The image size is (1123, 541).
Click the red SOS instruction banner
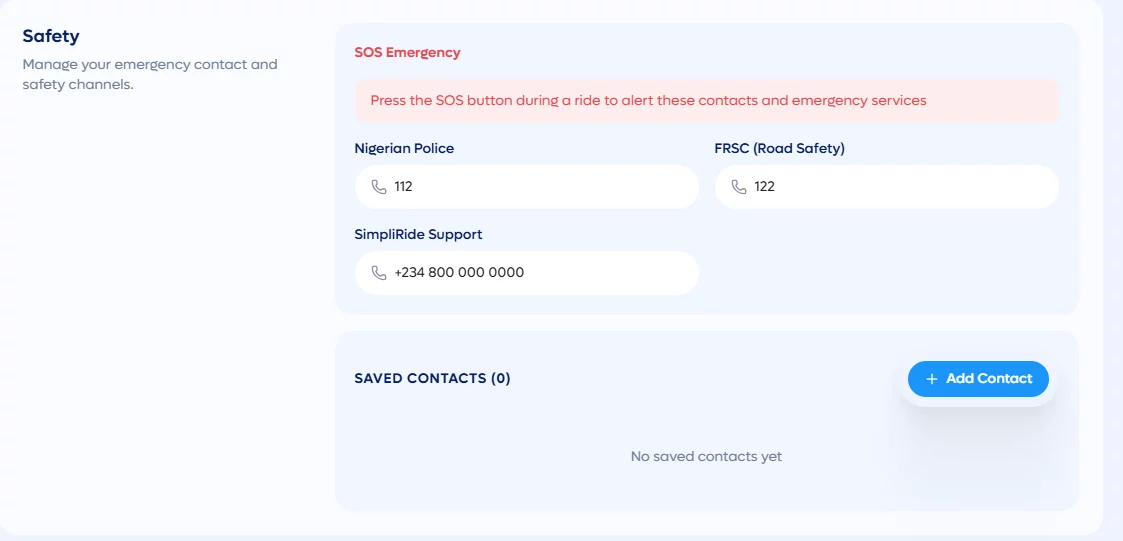click(707, 100)
